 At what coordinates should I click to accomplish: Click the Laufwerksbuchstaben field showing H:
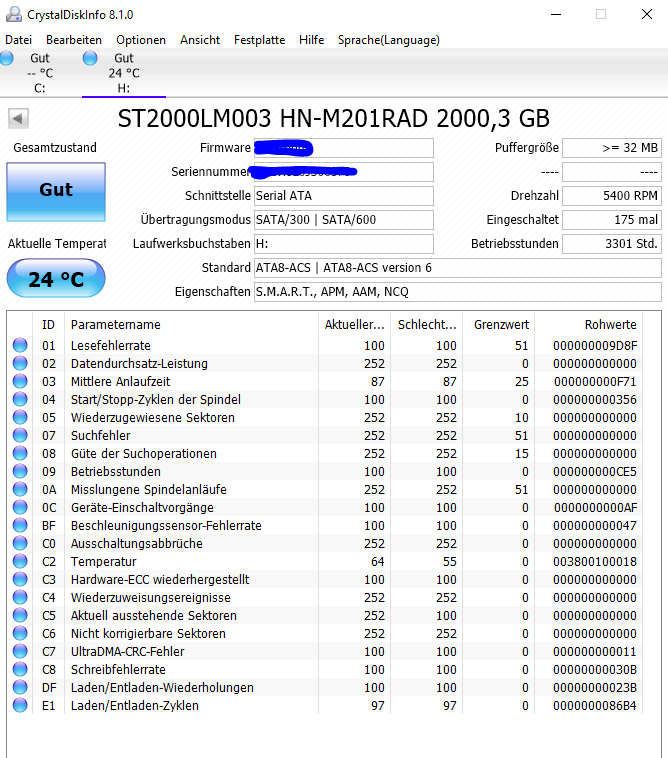coord(344,244)
